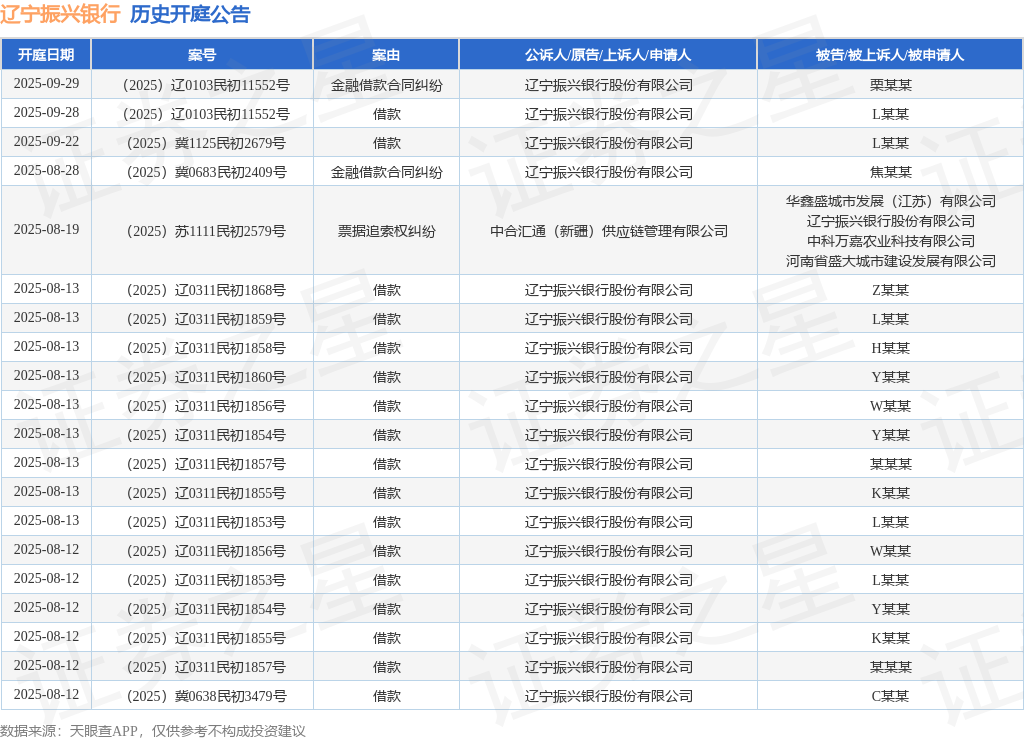
Task: Click the 被告/被上诉人/被申请人 column header
Action: [890, 55]
